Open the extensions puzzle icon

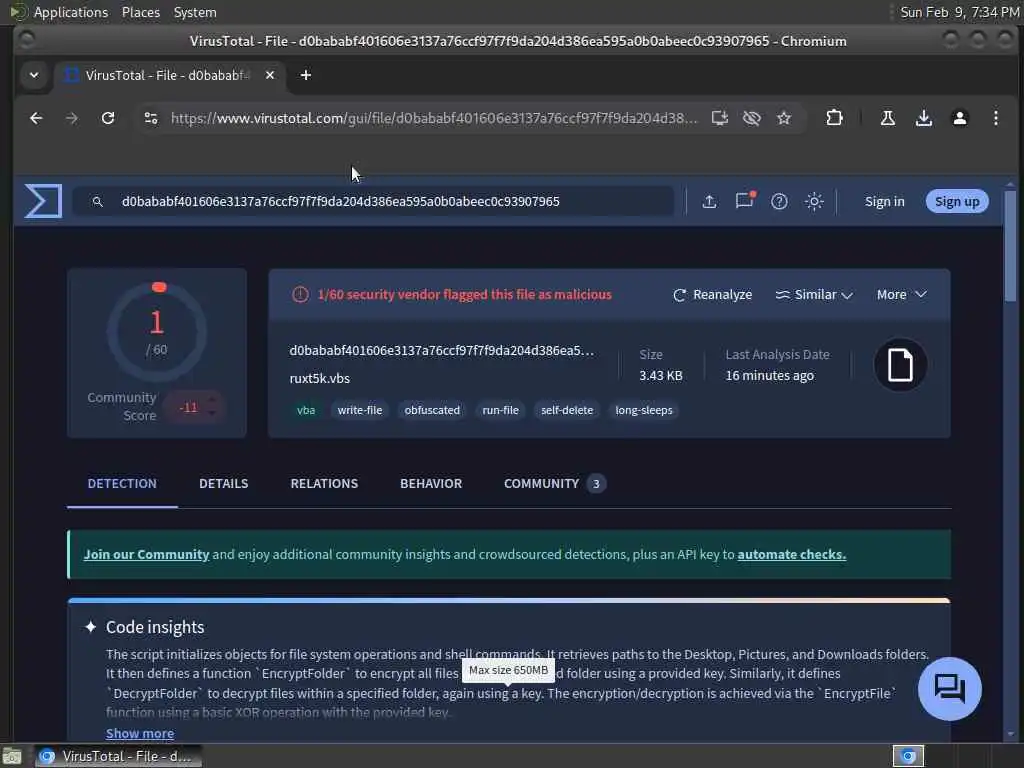(834, 118)
